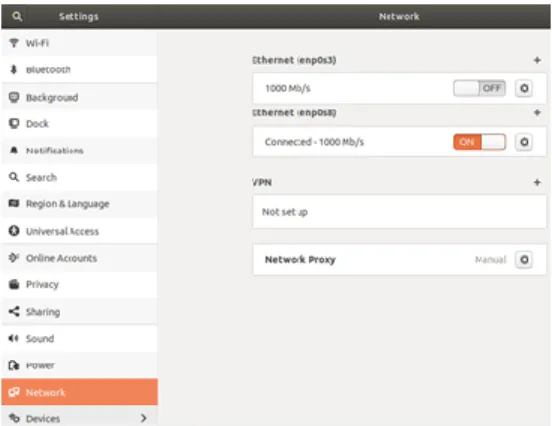
Task: Open Network Proxy gear settings
Action: (524, 259)
